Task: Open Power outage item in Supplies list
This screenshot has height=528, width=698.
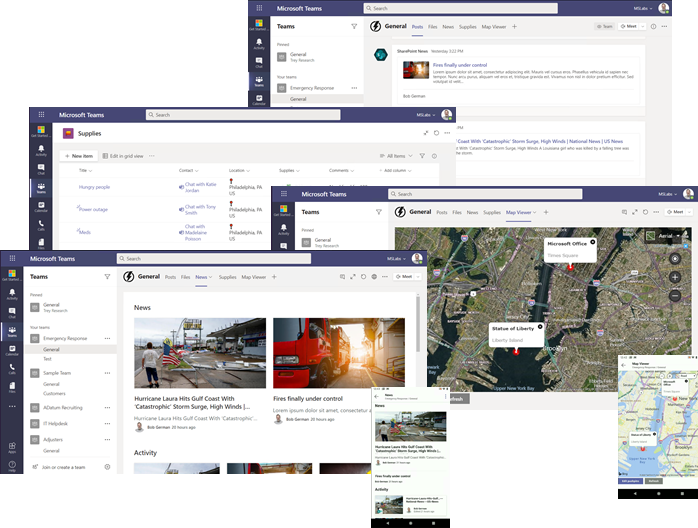Action: (x=93, y=209)
